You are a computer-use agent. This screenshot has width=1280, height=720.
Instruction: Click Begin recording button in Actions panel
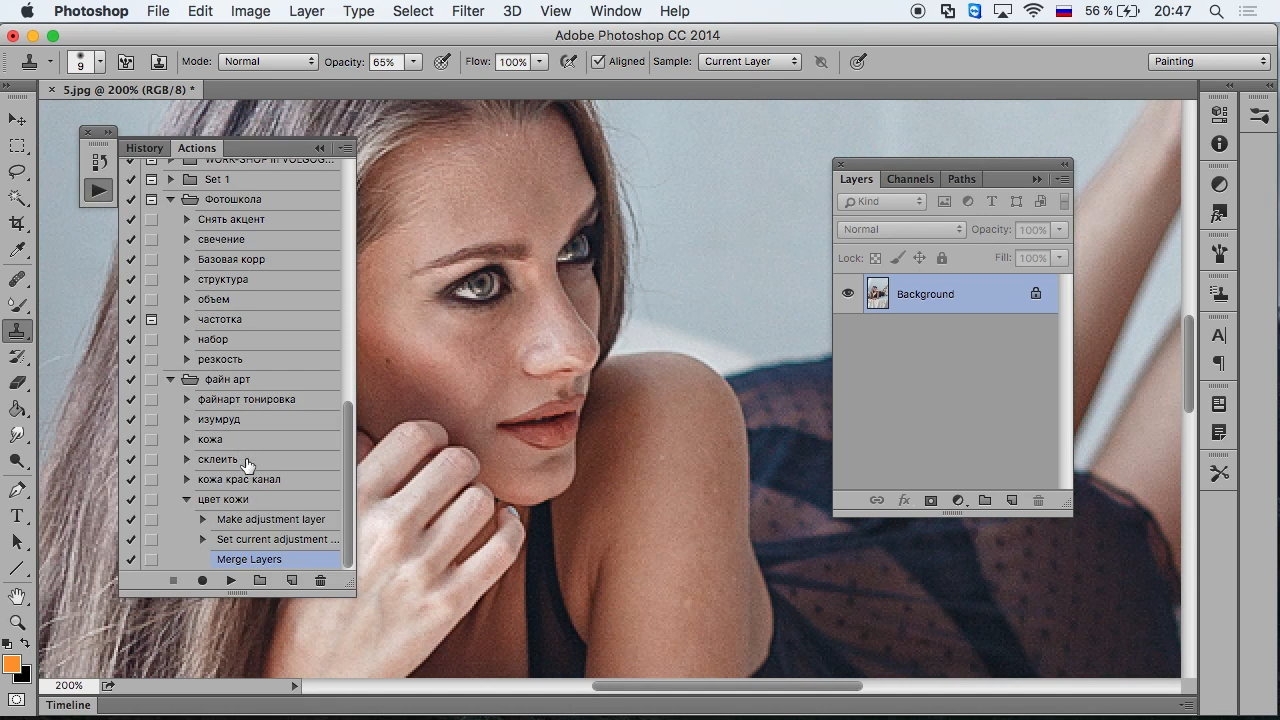[202, 580]
